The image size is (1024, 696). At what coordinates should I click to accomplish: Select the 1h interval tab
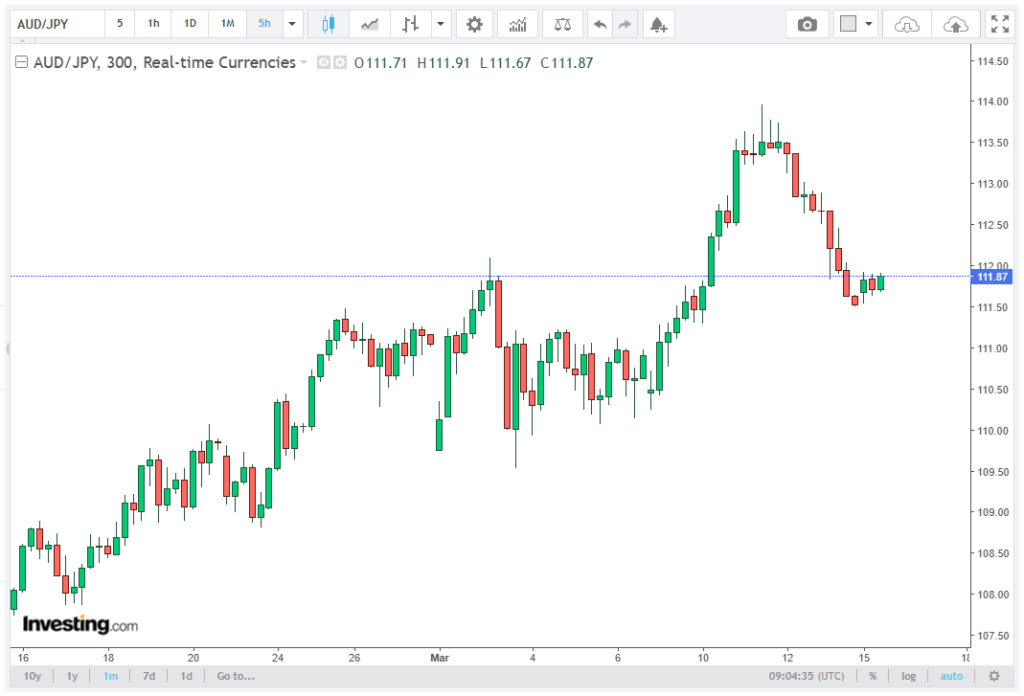tap(153, 24)
